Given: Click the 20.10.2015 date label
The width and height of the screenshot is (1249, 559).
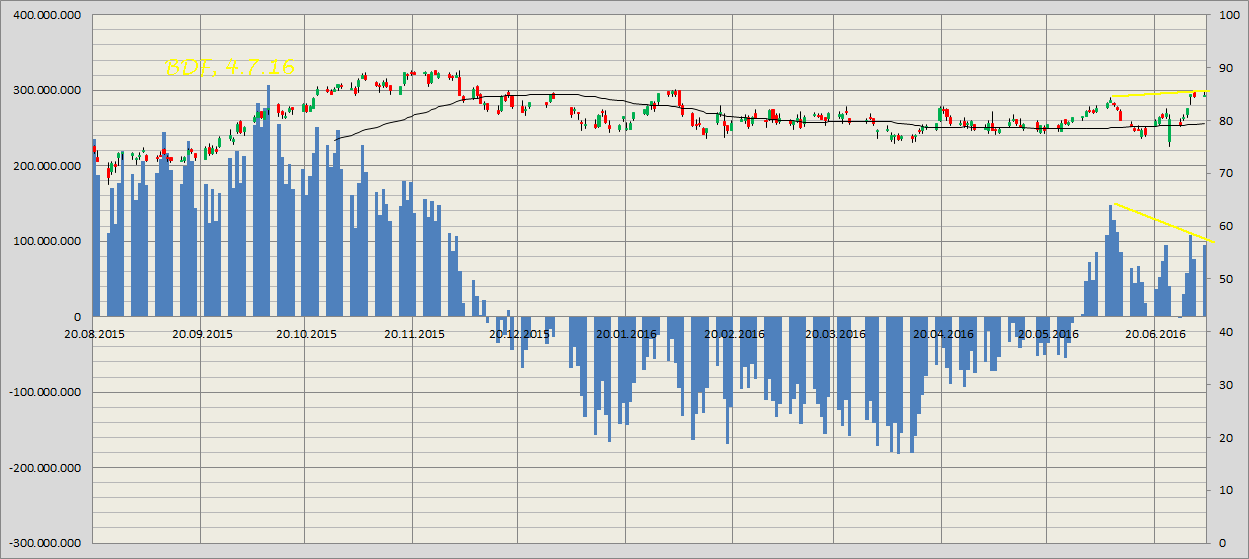Looking at the screenshot, I should click(307, 334).
